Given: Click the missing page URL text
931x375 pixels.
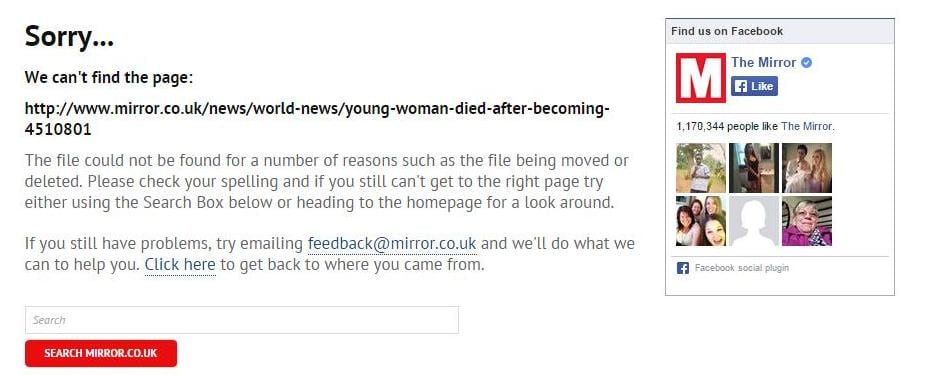Looking at the screenshot, I should click(317, 119).
